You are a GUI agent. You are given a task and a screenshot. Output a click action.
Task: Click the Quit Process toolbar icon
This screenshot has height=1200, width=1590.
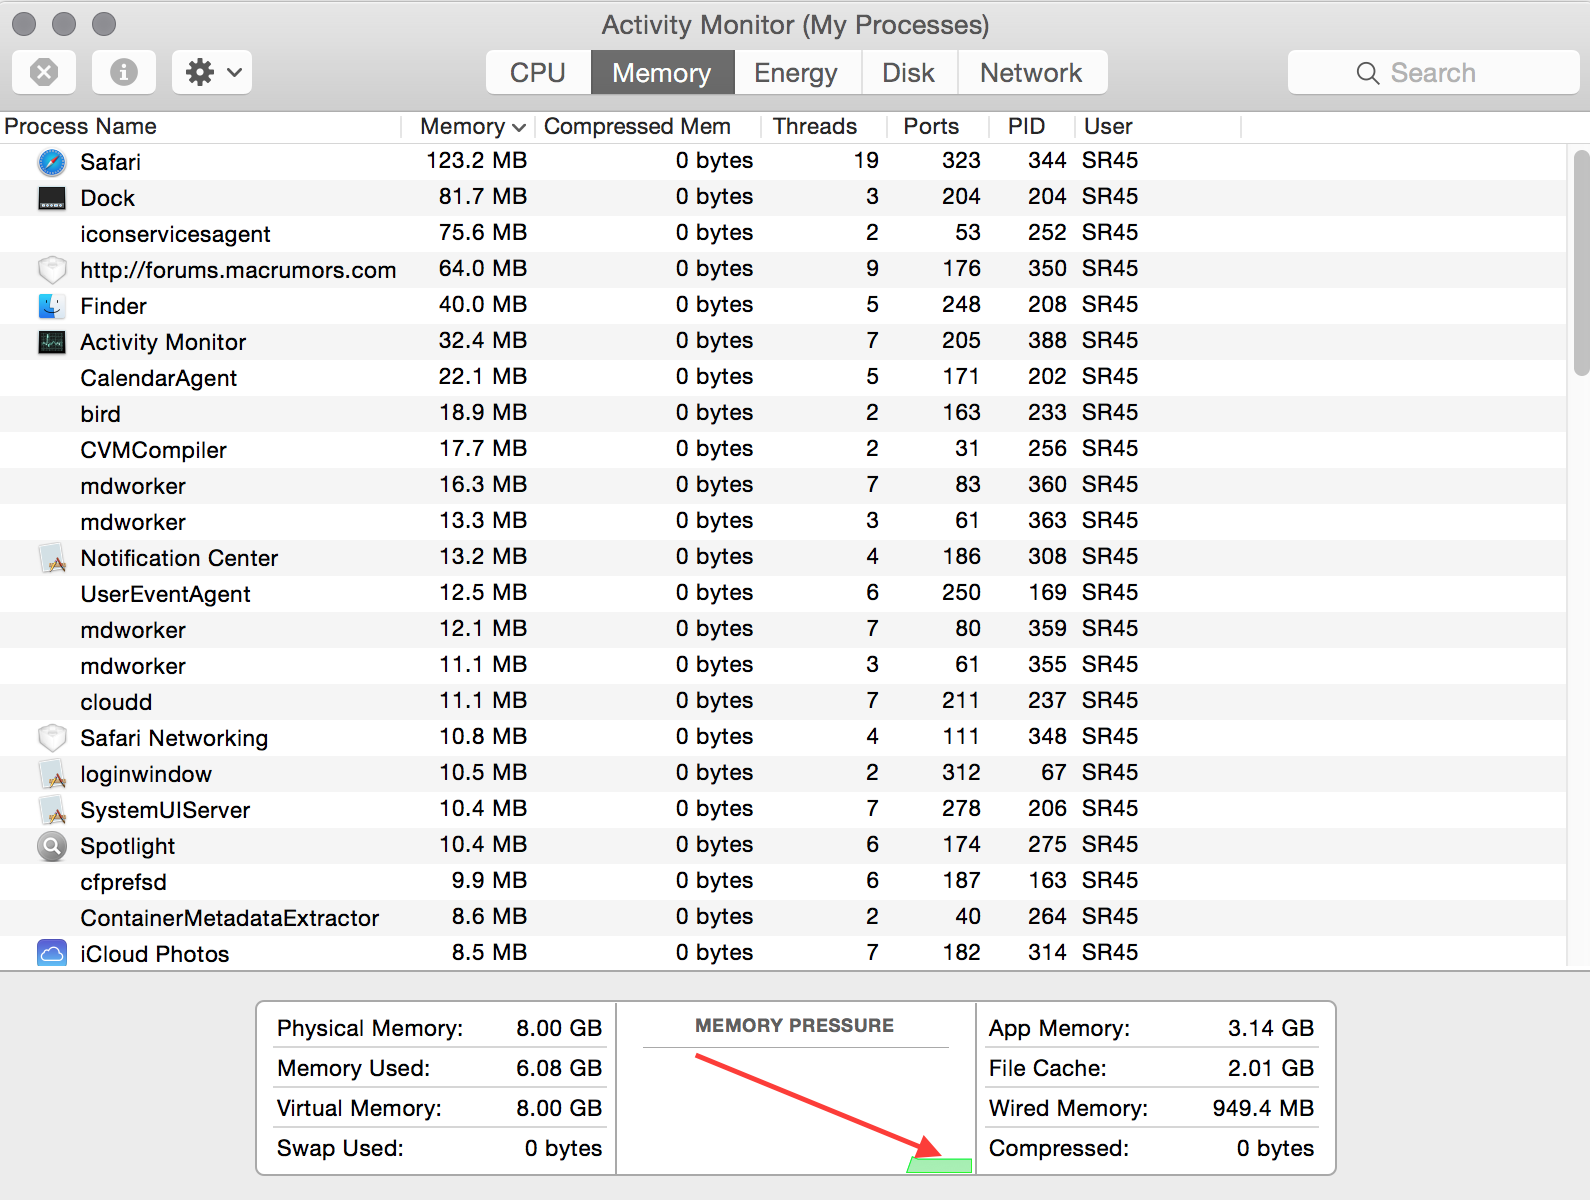coord(44,72)
